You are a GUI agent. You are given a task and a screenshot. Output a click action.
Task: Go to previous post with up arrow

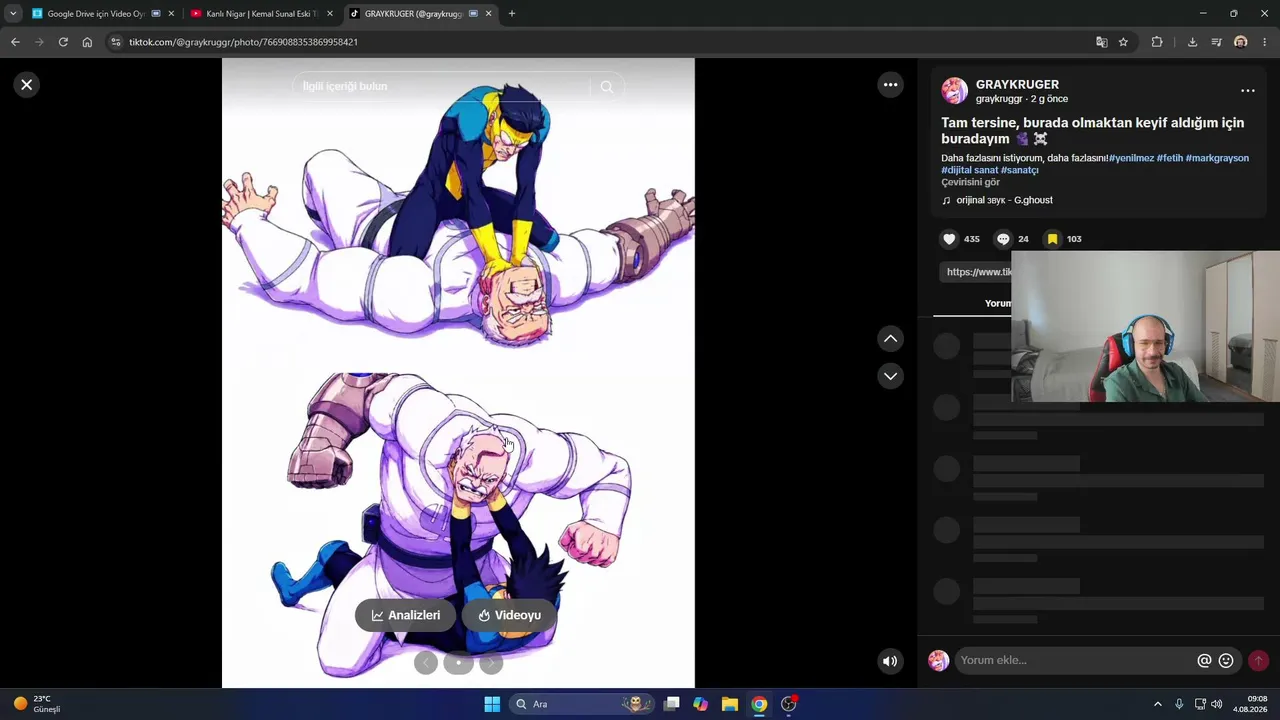pyautogui.click(x=891, y=339)
